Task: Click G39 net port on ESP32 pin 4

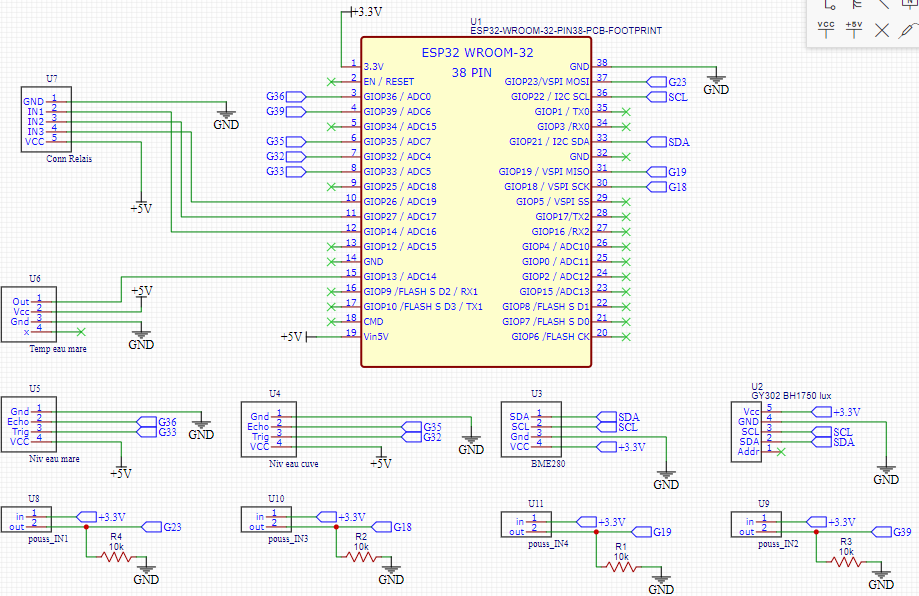Action: (x=286, y=111)
